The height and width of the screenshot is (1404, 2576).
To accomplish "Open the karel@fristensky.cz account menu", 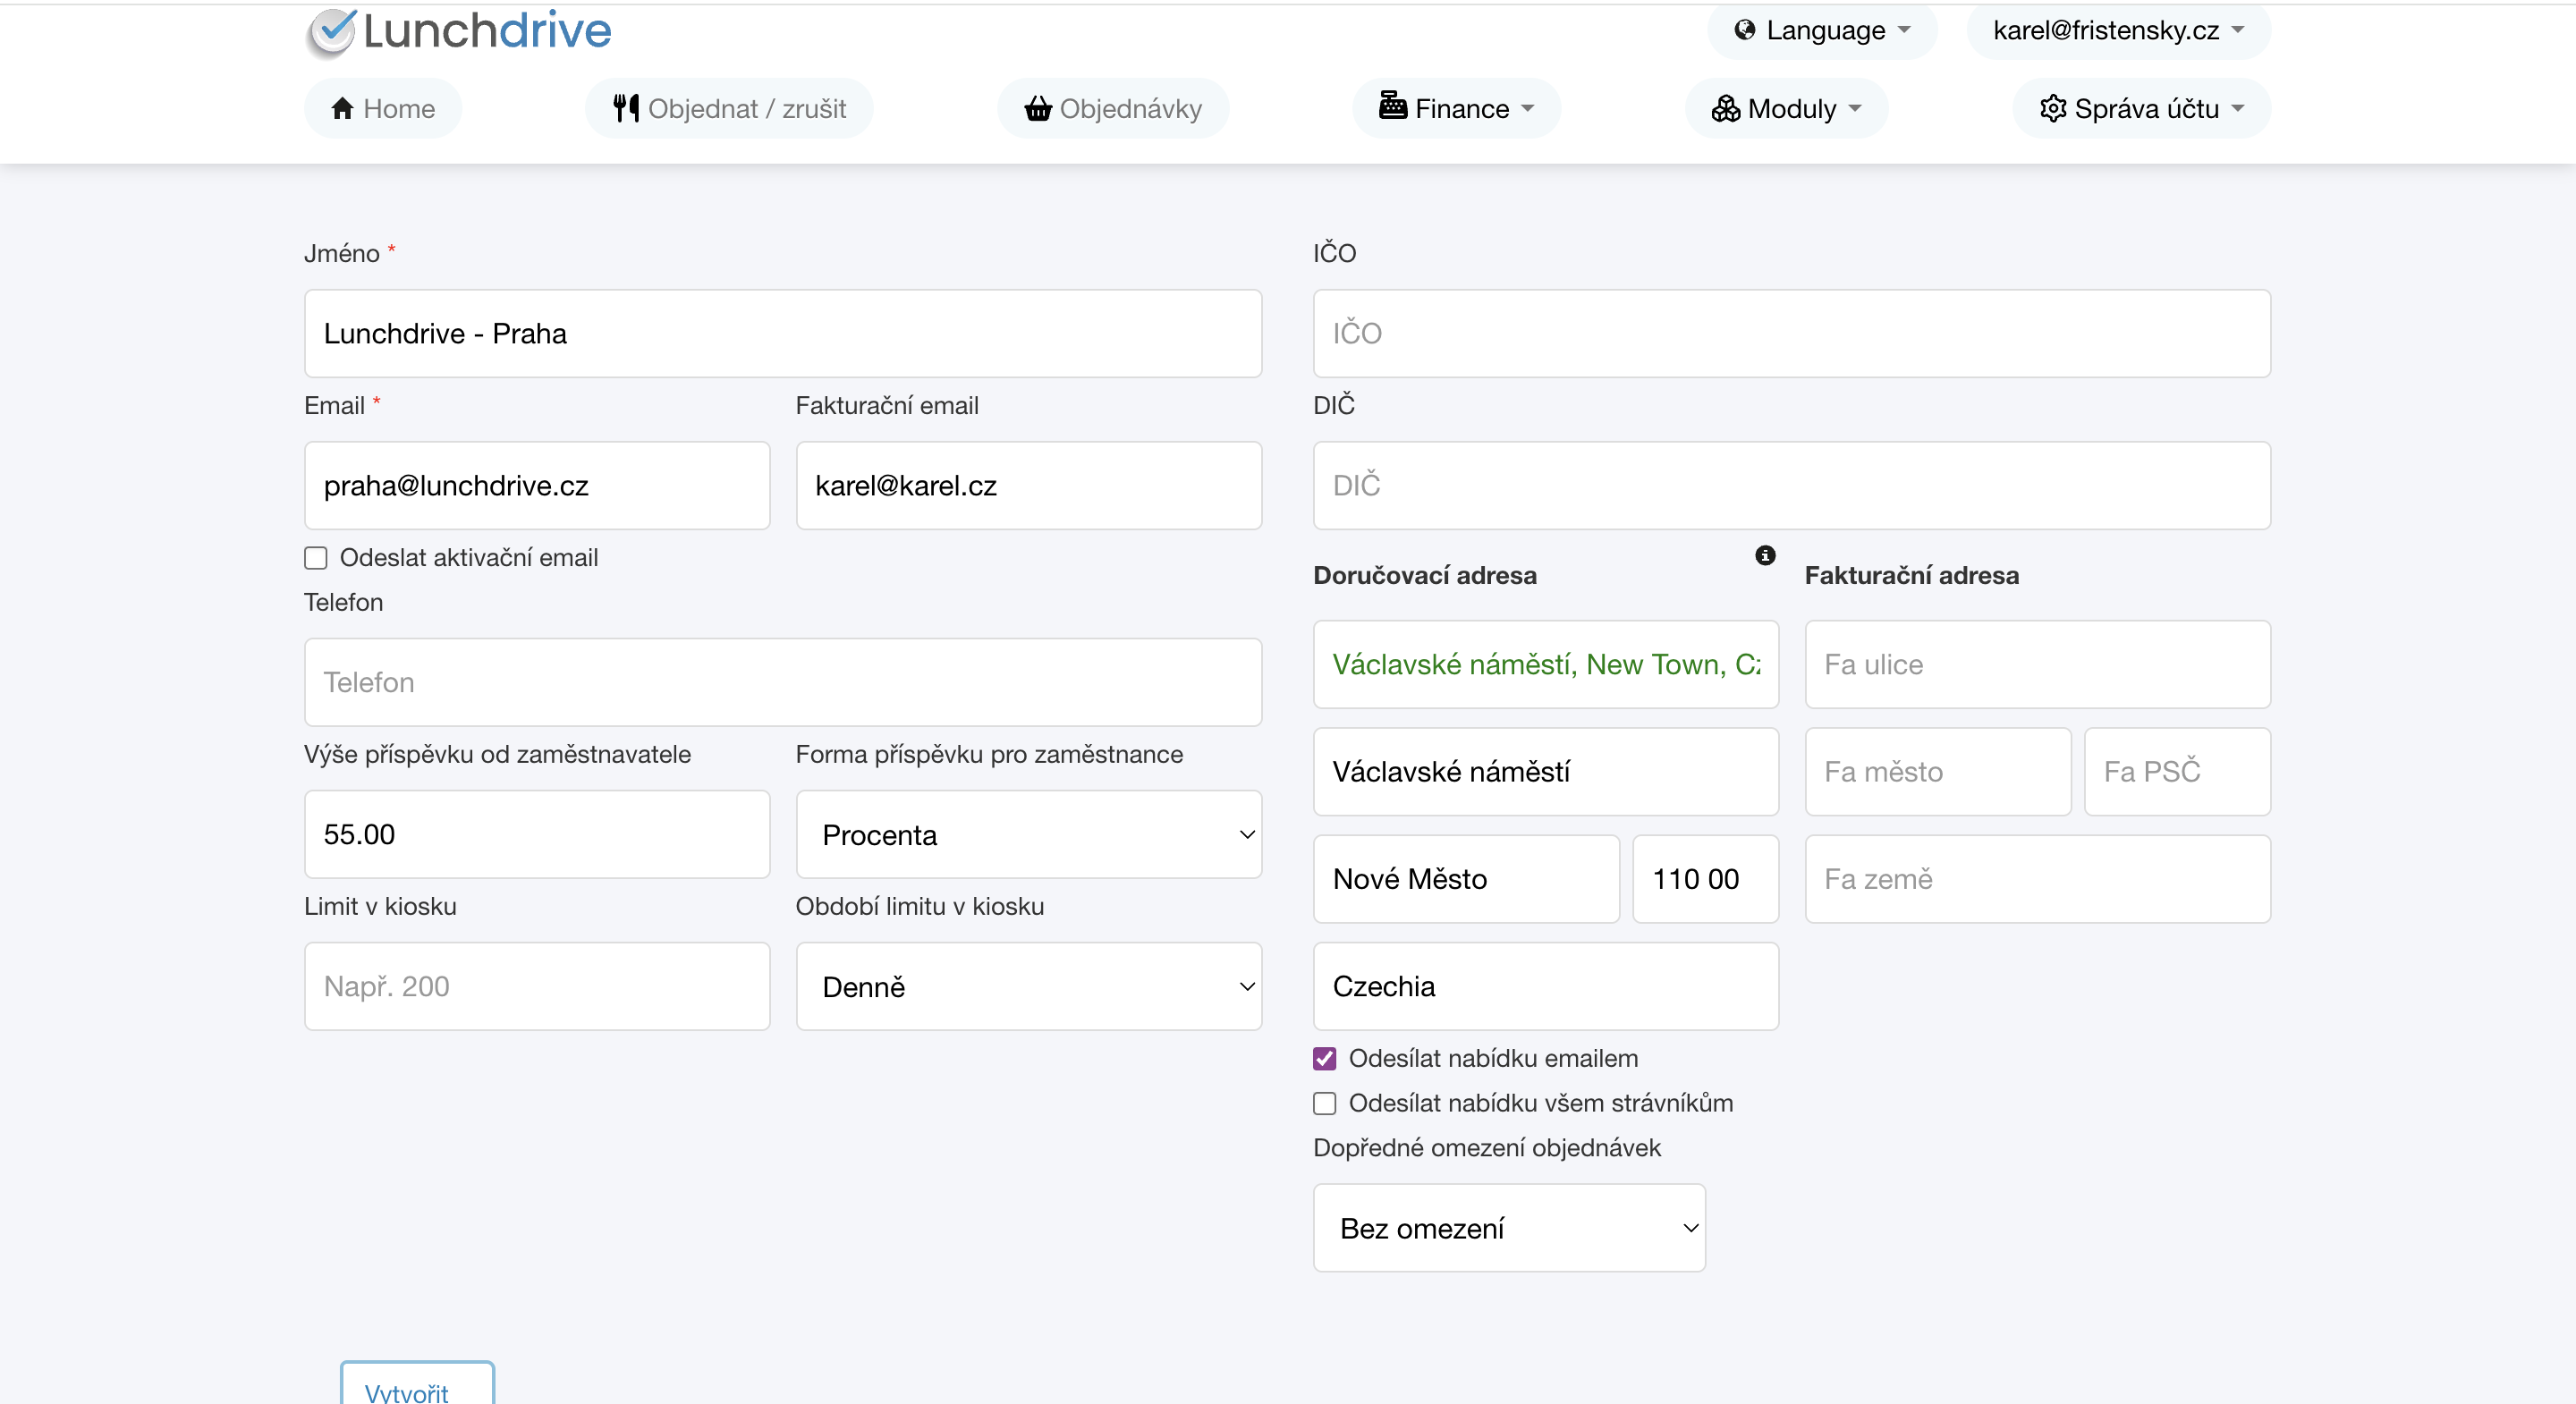I will tap(2118, 30).
